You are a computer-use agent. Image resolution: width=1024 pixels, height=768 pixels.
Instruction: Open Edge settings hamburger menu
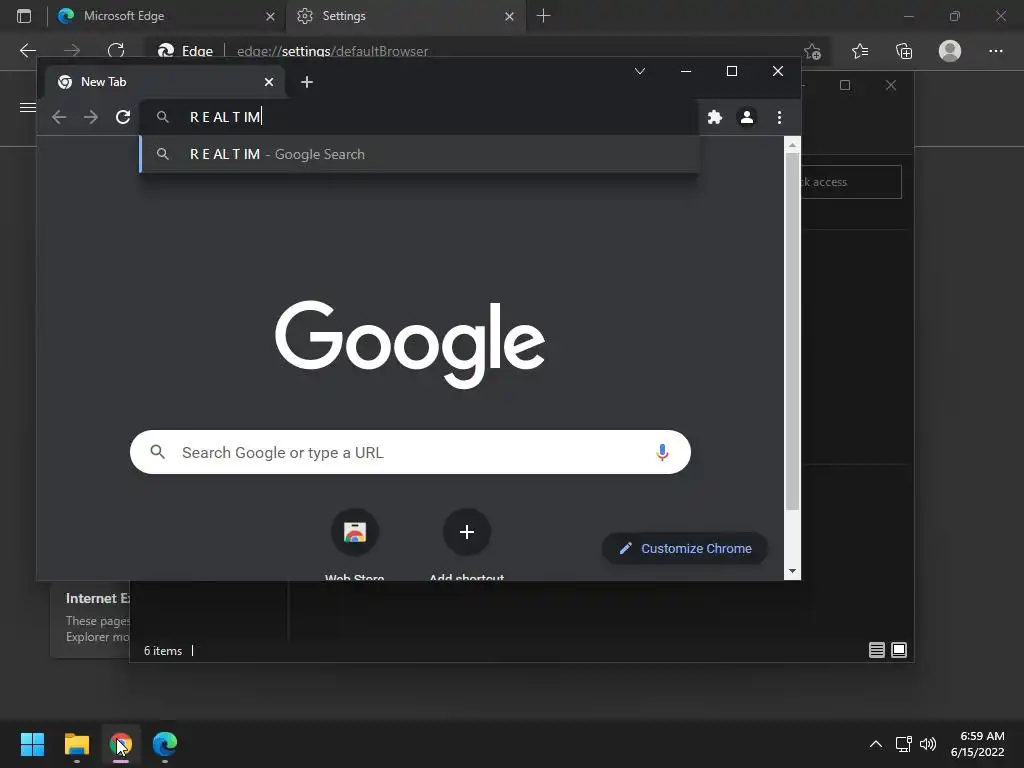point(27,107)
